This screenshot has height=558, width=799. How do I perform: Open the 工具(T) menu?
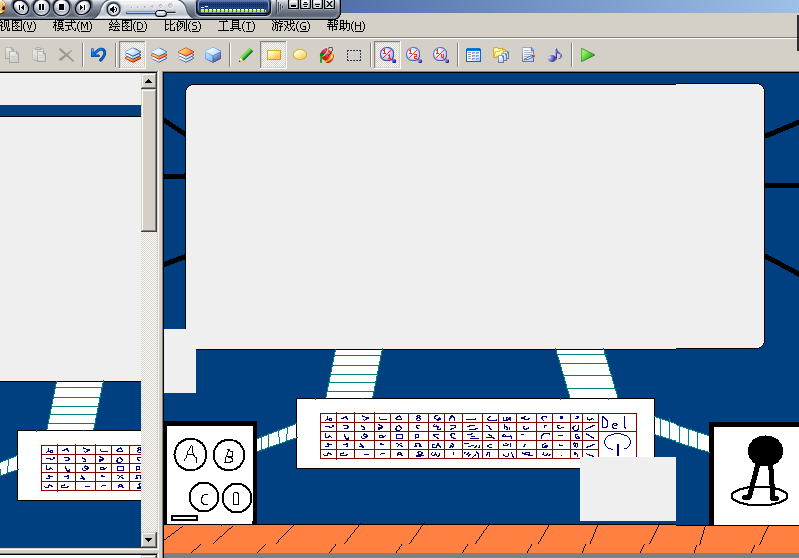click(236, 25)
